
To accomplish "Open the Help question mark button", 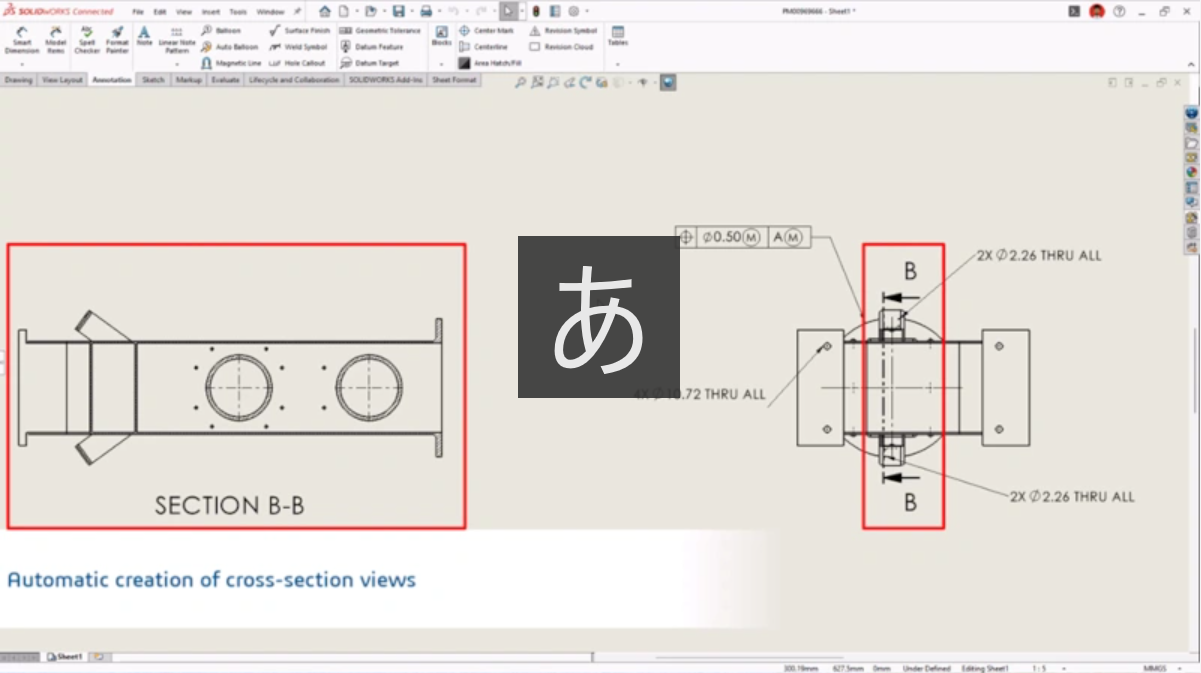I will point(1119,12).
